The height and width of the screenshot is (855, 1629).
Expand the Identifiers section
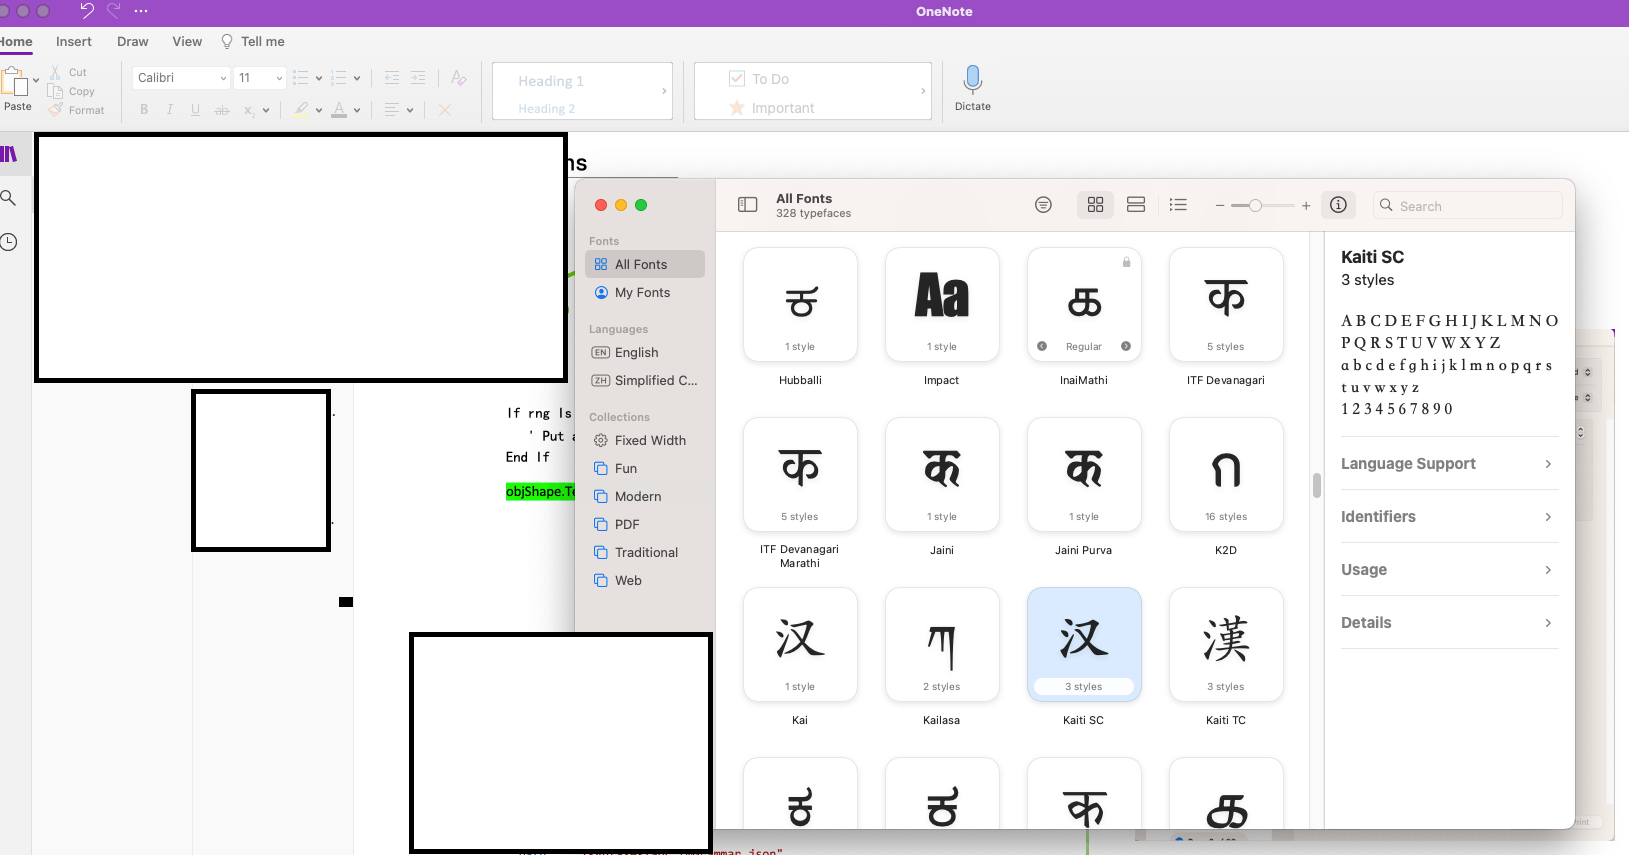[1449, 517]
